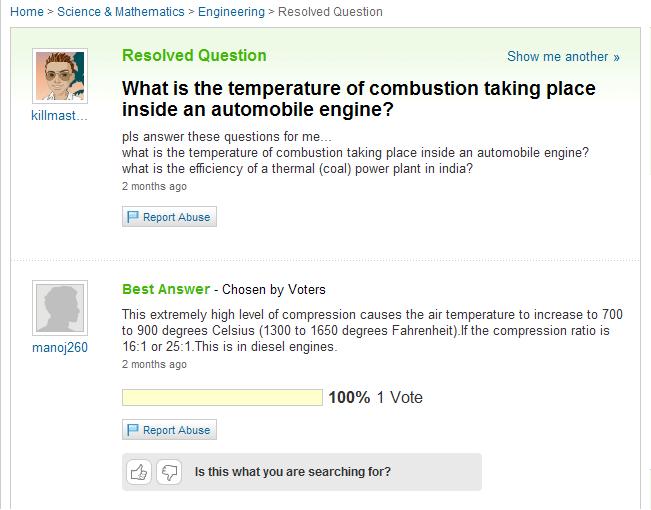Viewport: 651px width, 510px height.
Task: Click flag icon in answer's Report Abuse
Action: (x=133, y=430)
